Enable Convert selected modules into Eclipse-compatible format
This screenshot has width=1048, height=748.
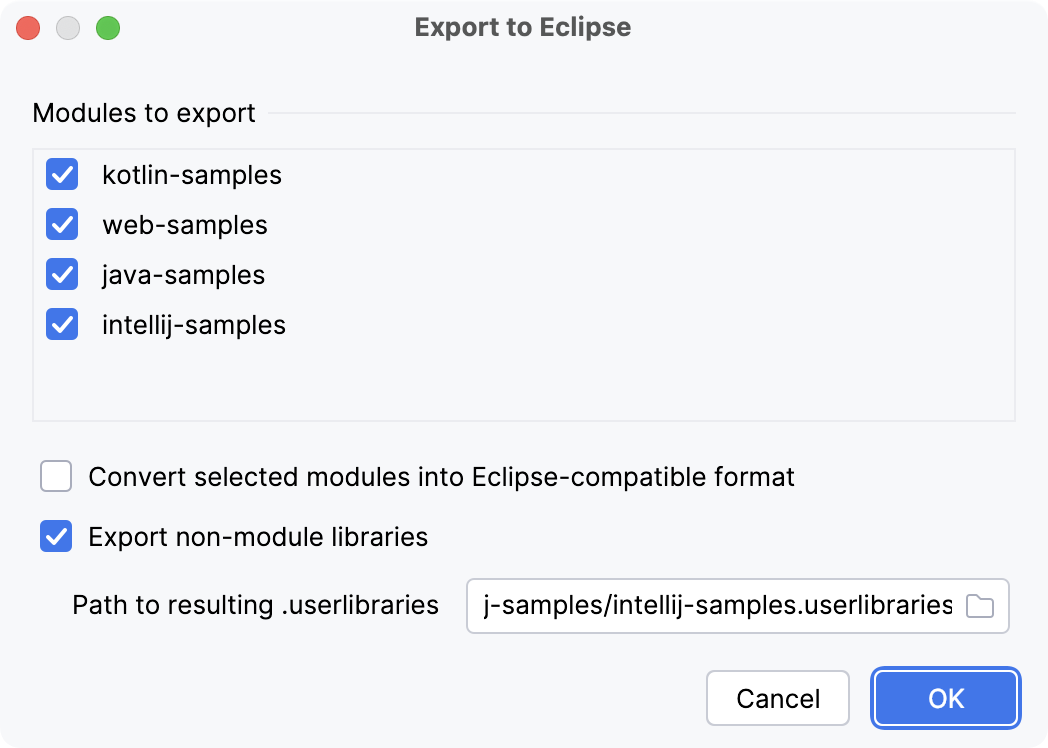pyautogui.click(x=56, y=477)
